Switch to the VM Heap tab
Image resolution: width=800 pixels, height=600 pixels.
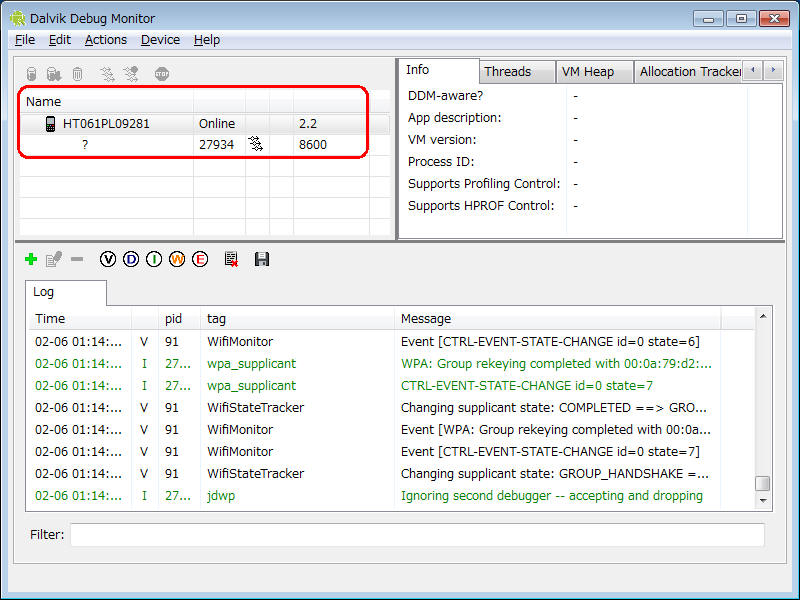pos(588,71)
